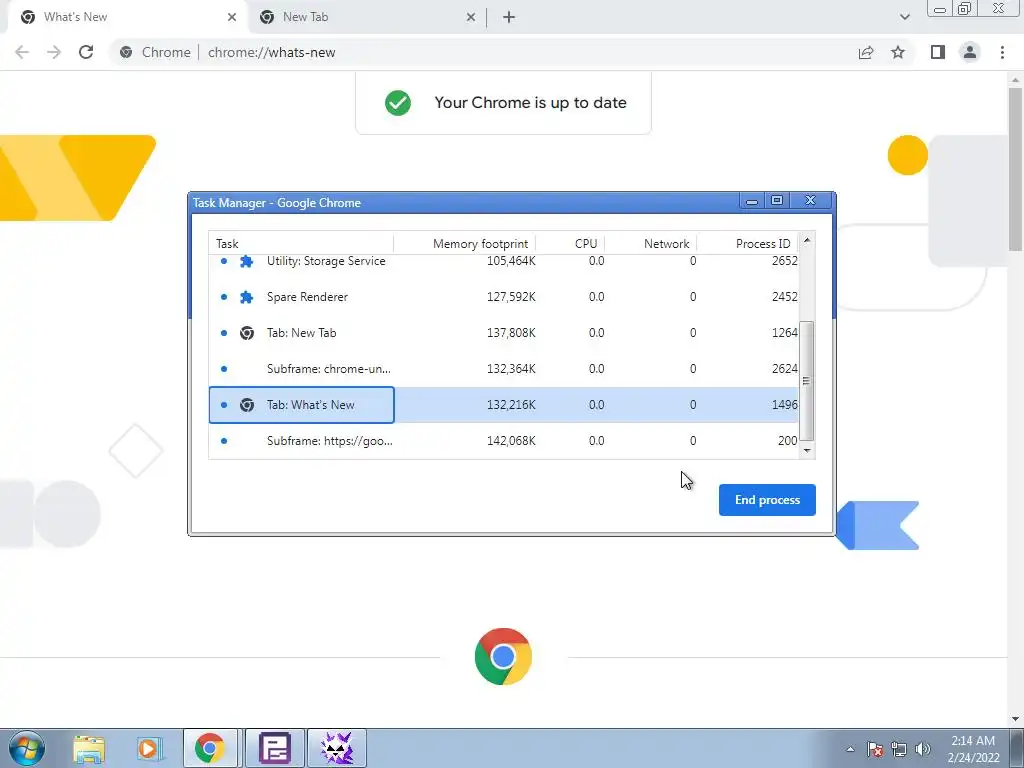Sort by the Task column header

[301, 244]
